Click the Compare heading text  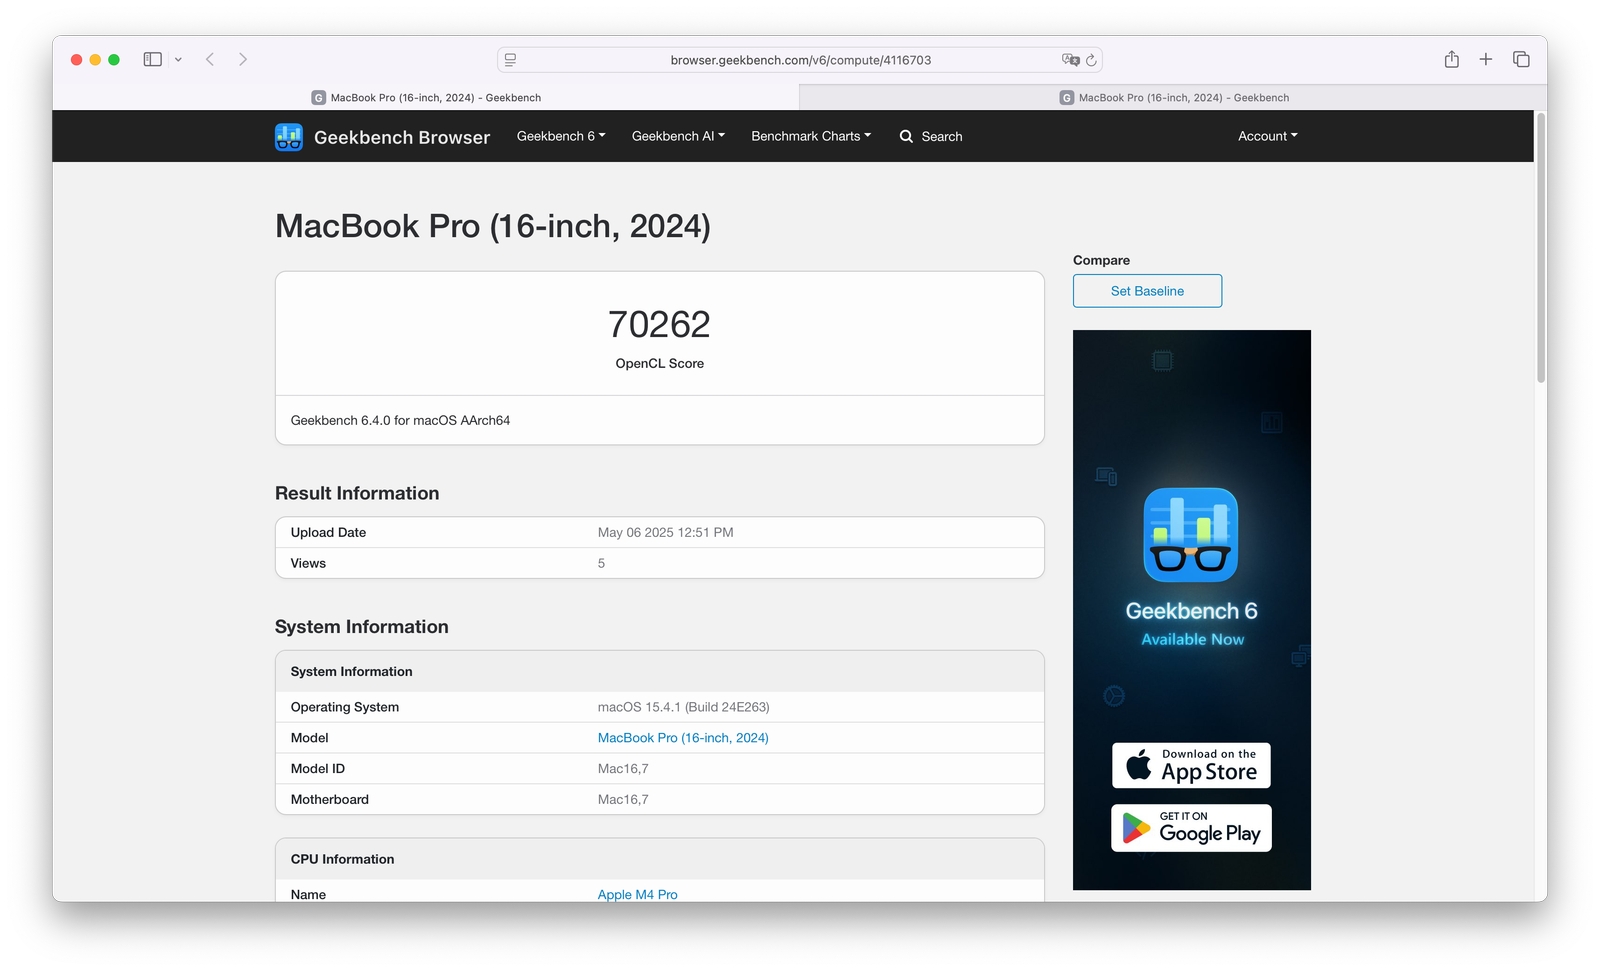pos(1101,260)
